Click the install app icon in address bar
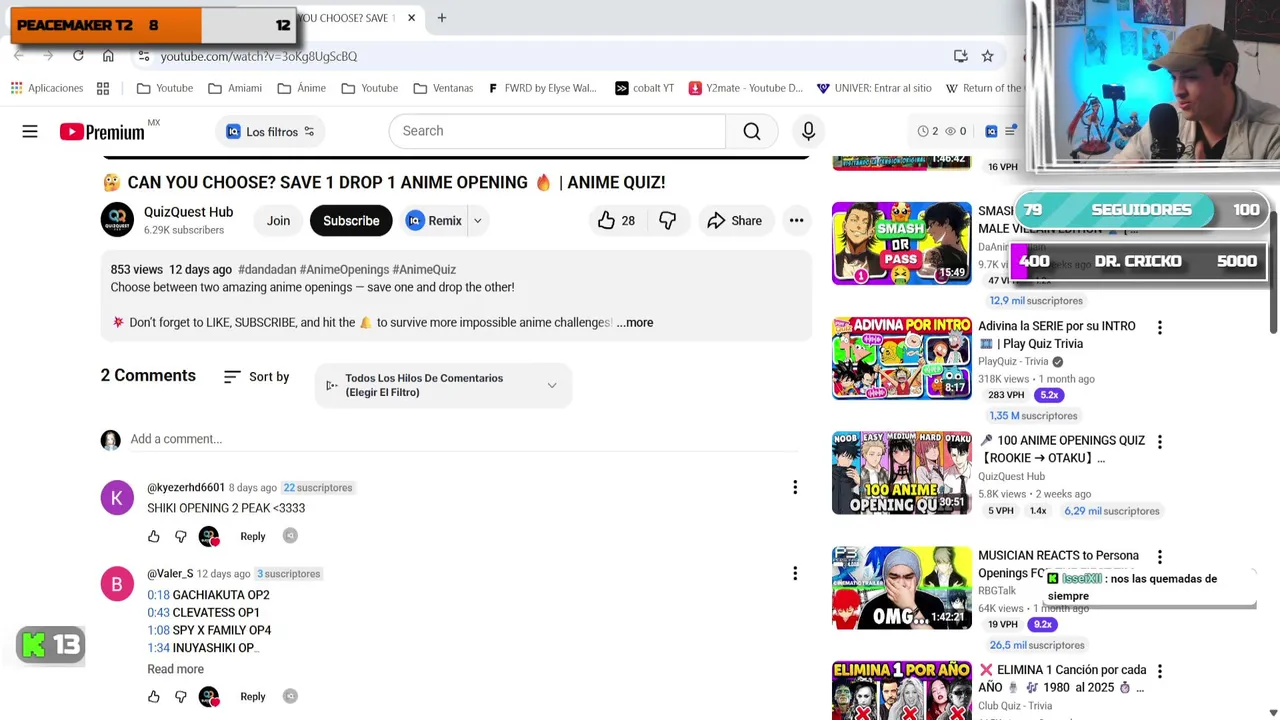1280x720 pixels. click(x=960, y=56)
